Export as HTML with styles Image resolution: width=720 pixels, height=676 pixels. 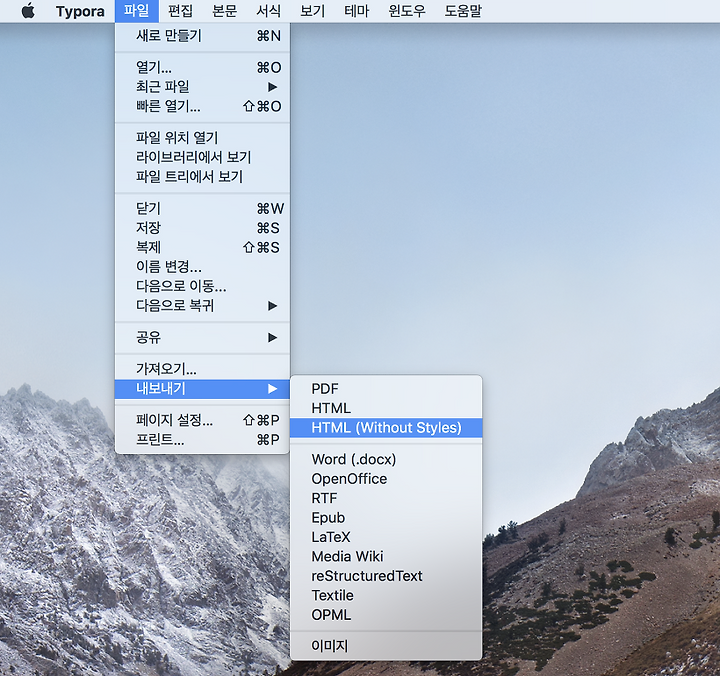386,408
